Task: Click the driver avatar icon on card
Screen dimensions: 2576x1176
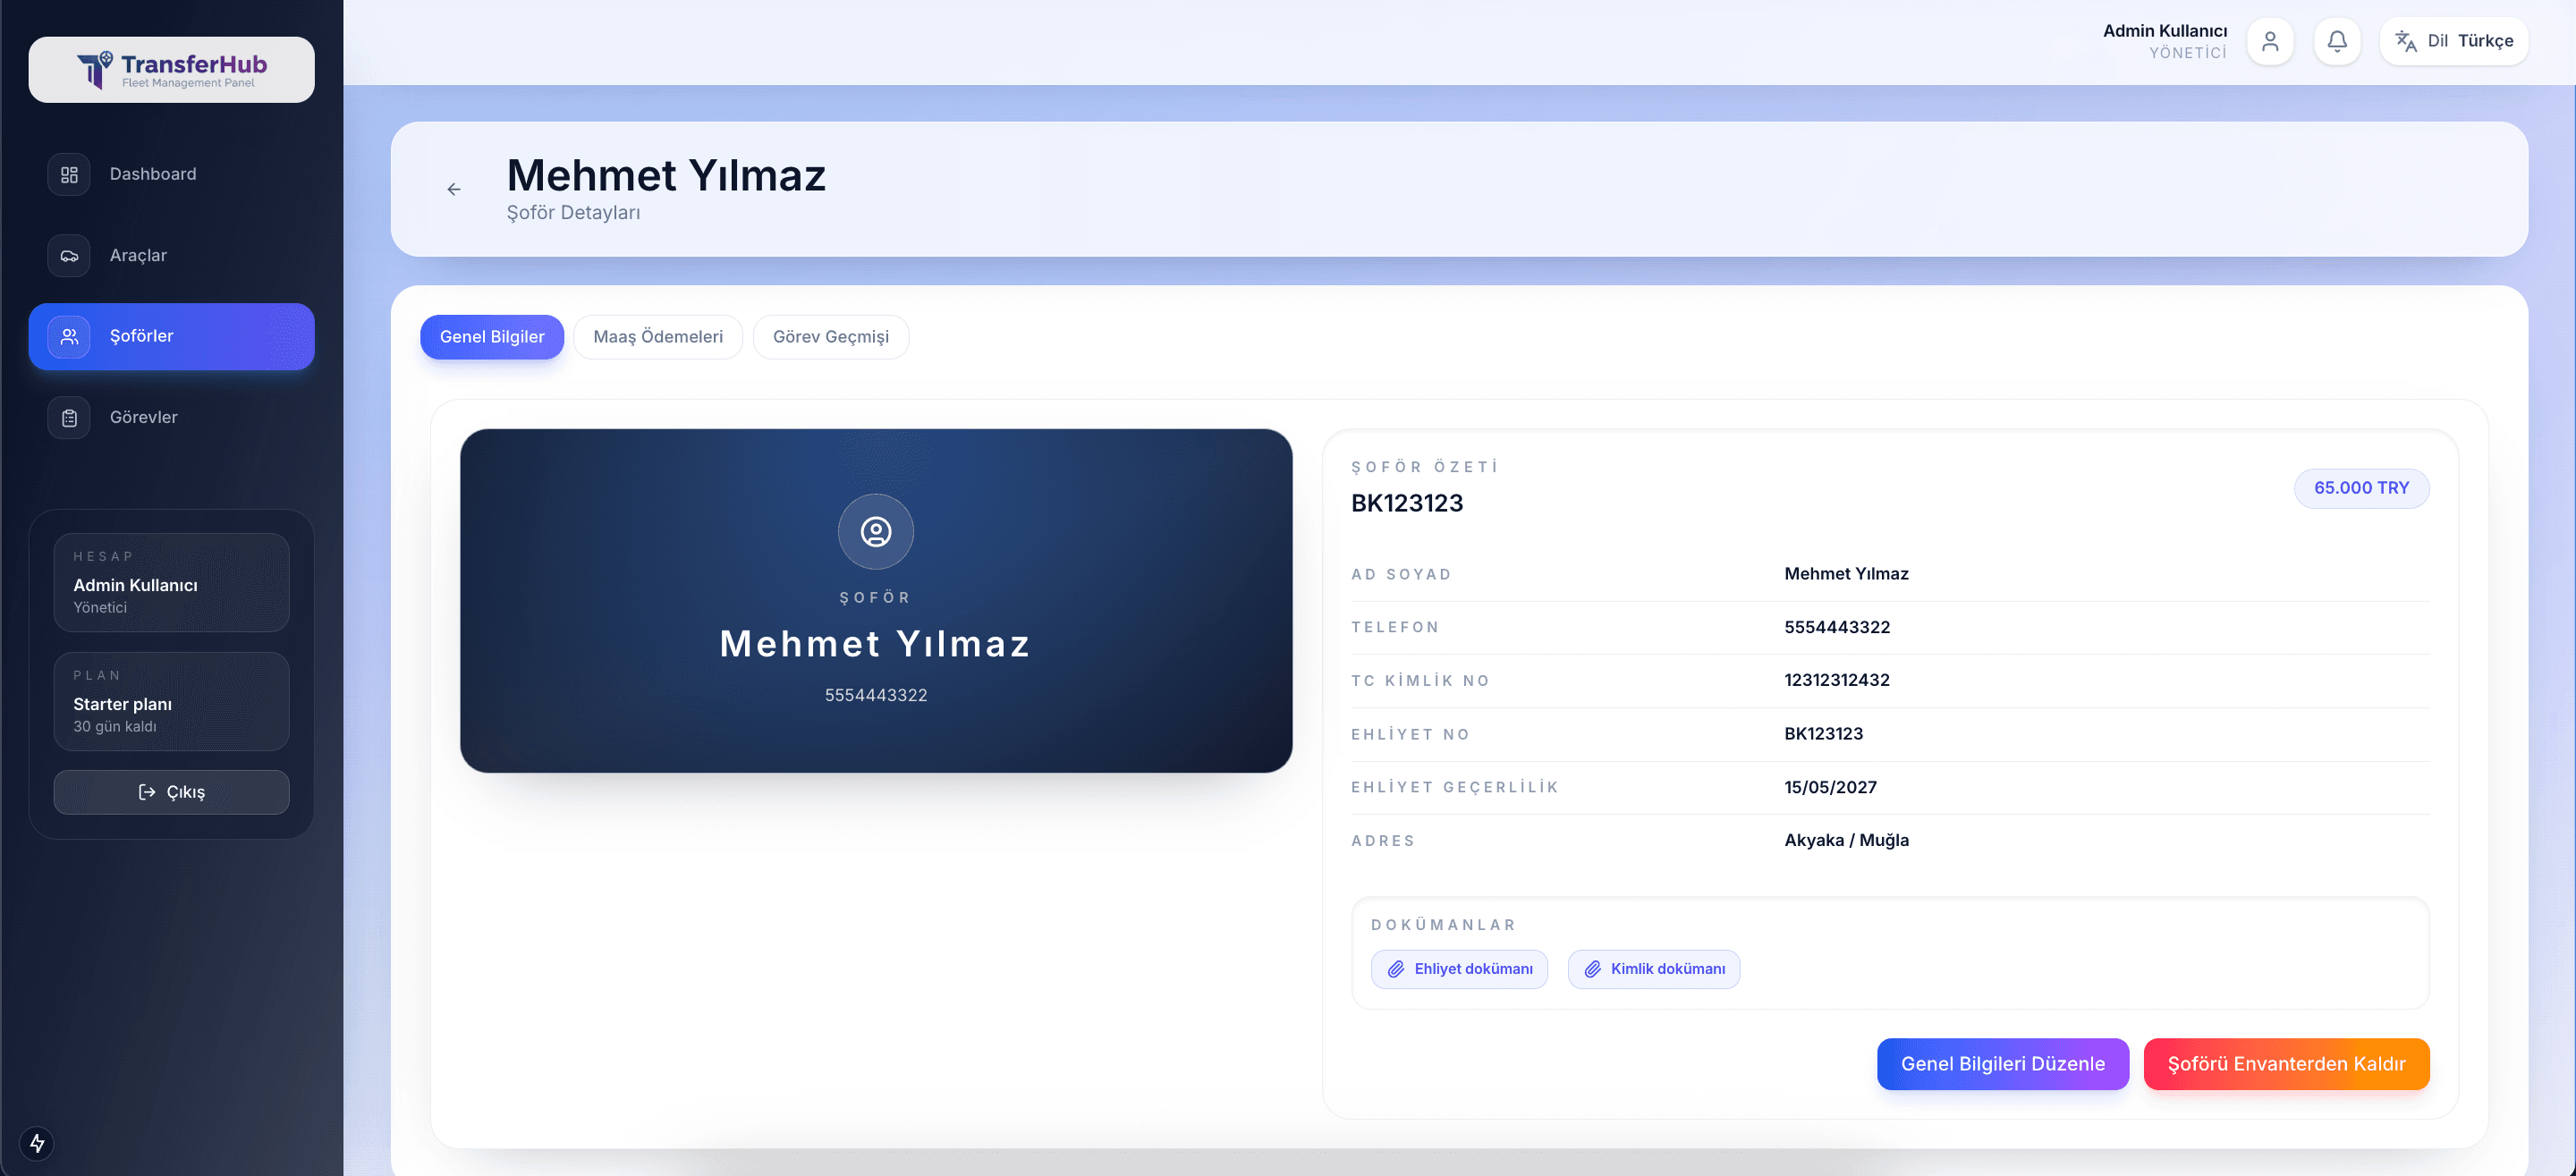Action: click(875, 532)
